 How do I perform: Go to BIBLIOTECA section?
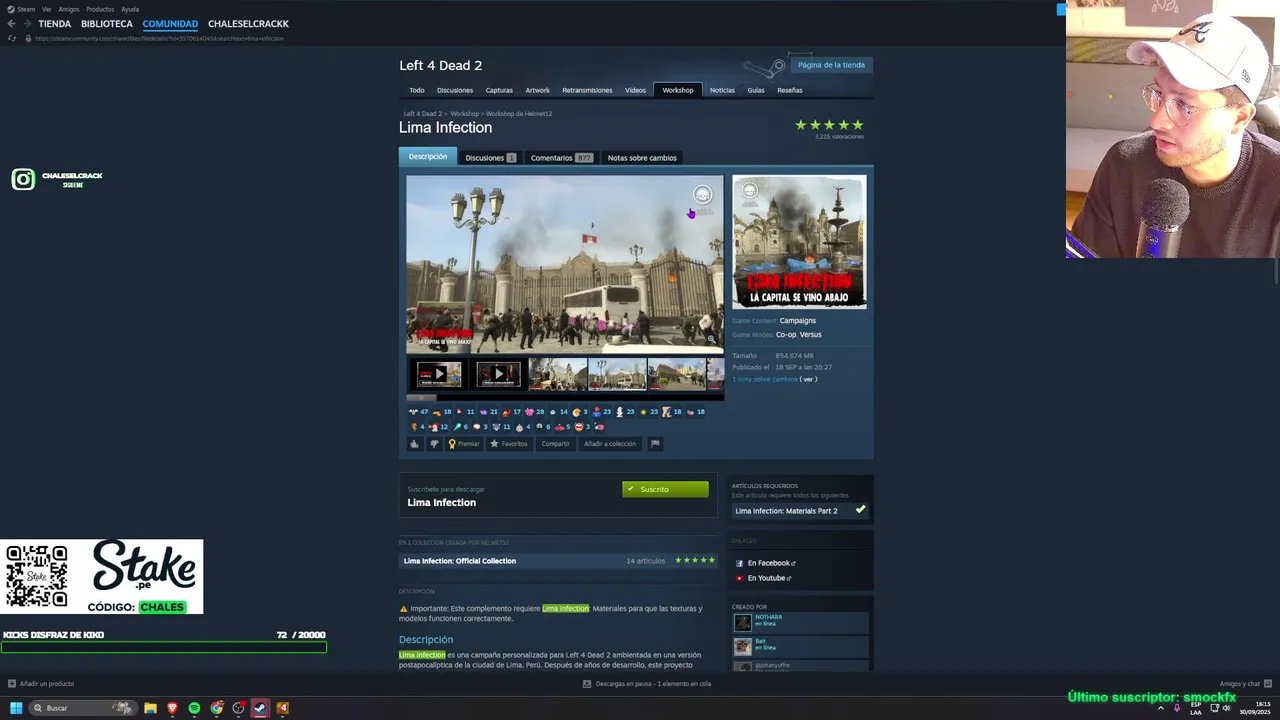(x=107, y=24)
